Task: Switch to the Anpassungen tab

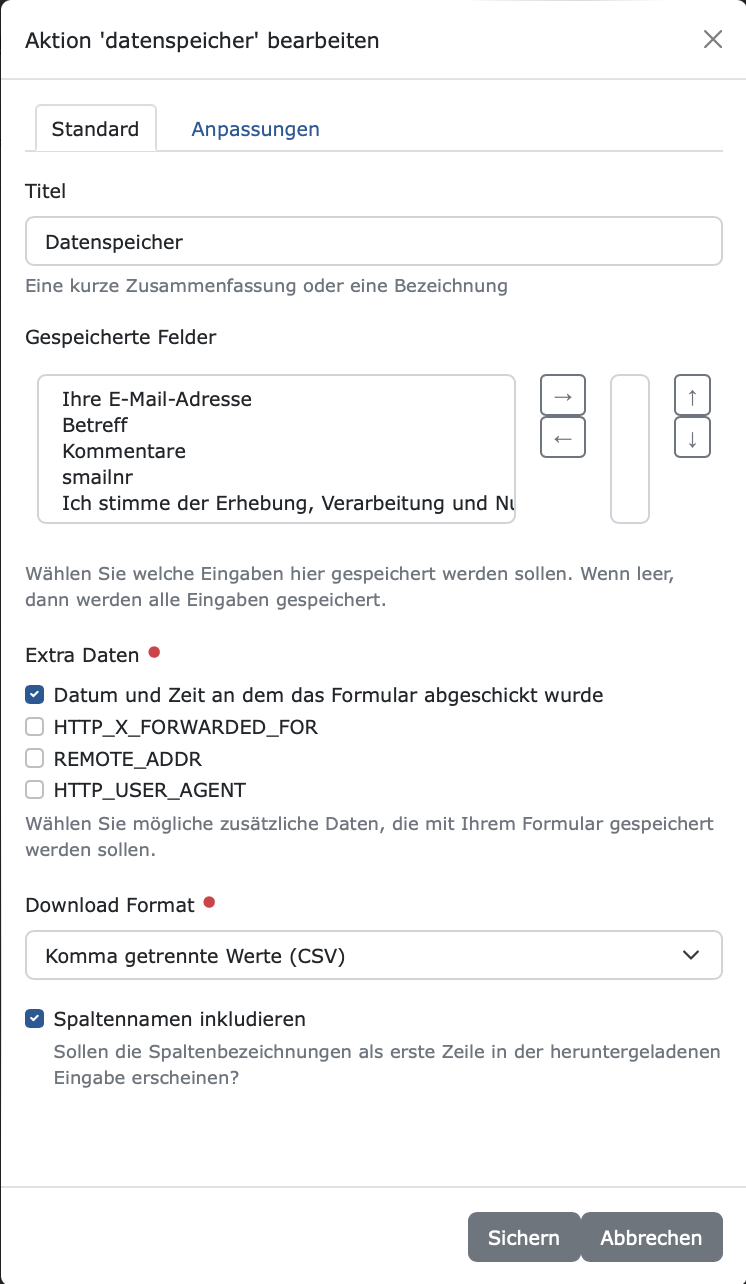Action: click(255, 129)
